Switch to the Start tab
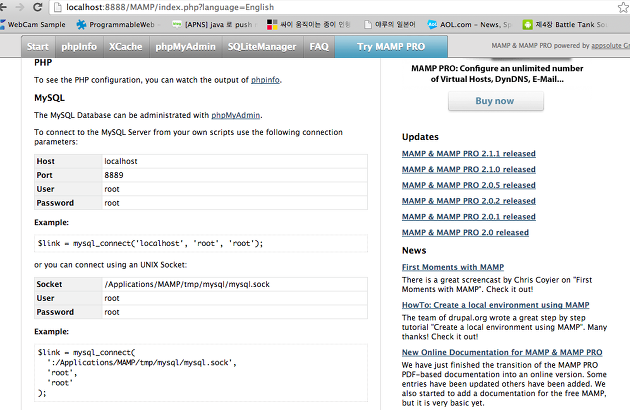 coord(38,47)
